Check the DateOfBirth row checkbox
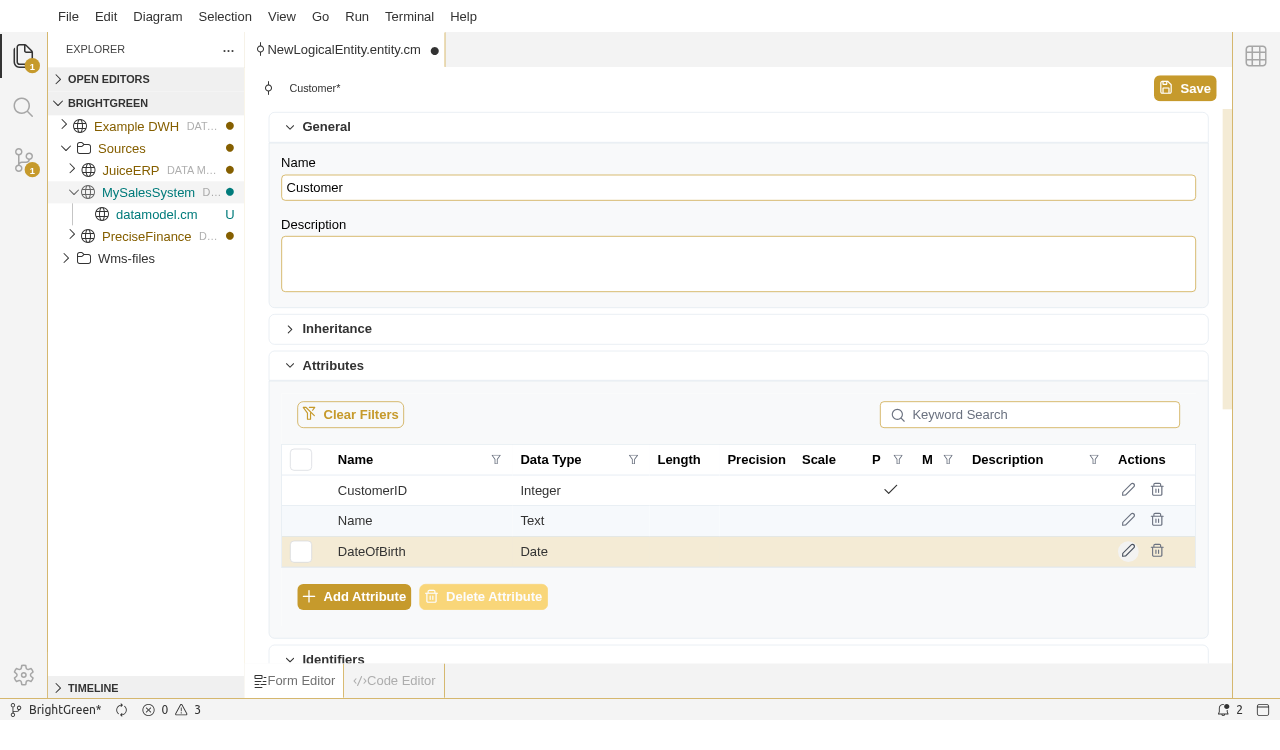 tap(301, 552)
